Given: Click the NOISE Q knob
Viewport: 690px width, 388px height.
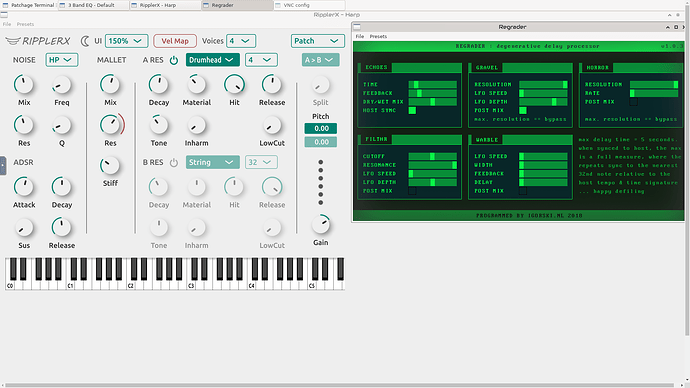Looking at the screenshot, I should (x=62, y=125).
